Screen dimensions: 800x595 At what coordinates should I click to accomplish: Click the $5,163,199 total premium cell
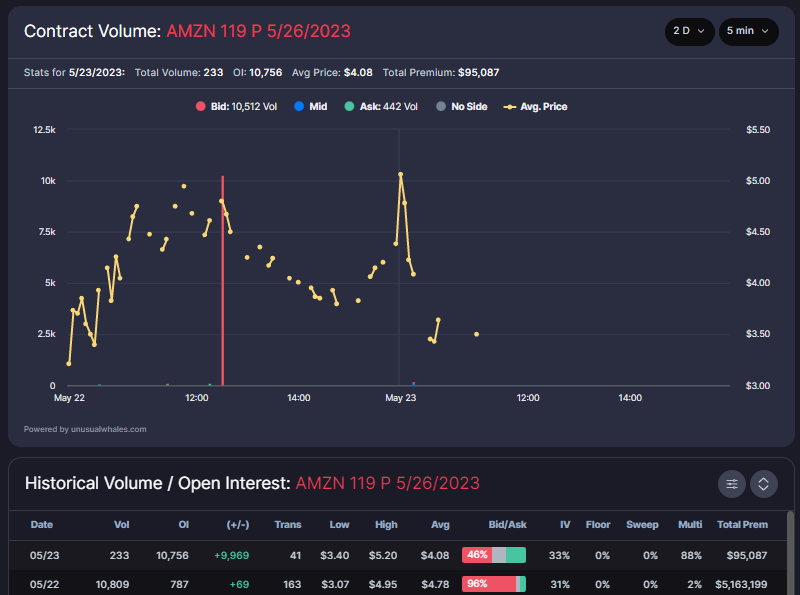coord(741,584)
